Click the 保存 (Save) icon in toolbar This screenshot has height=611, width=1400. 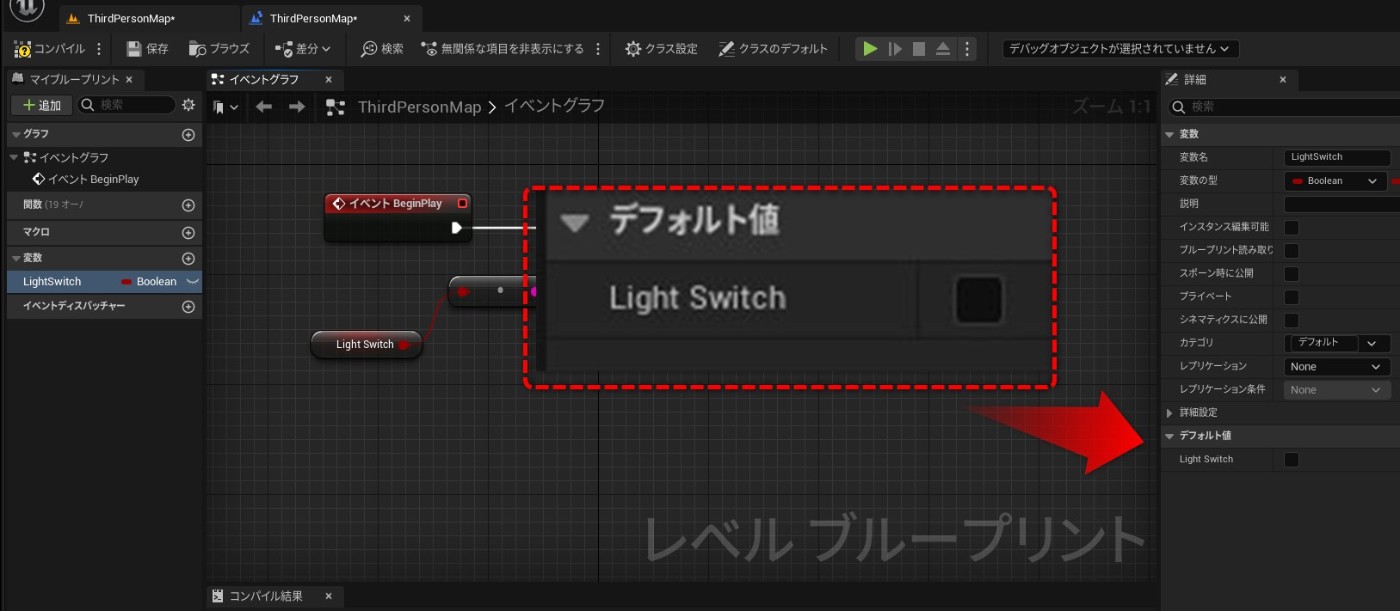point(132,47)
